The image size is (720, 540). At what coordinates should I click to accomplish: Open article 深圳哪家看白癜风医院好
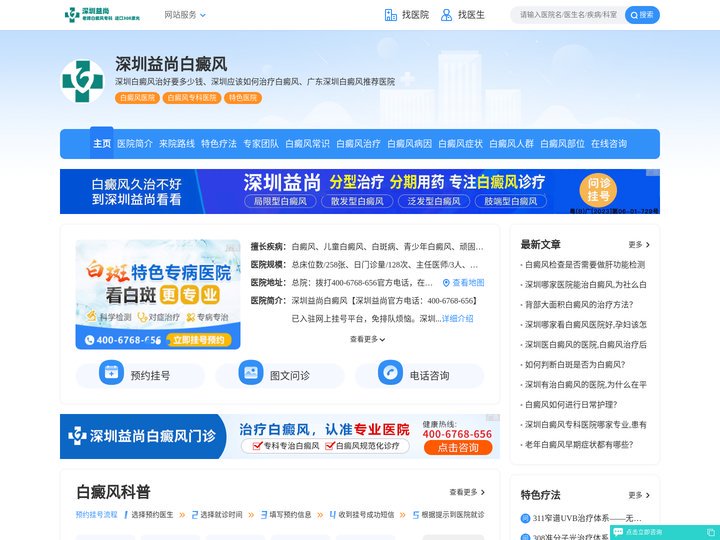point(584,325)
